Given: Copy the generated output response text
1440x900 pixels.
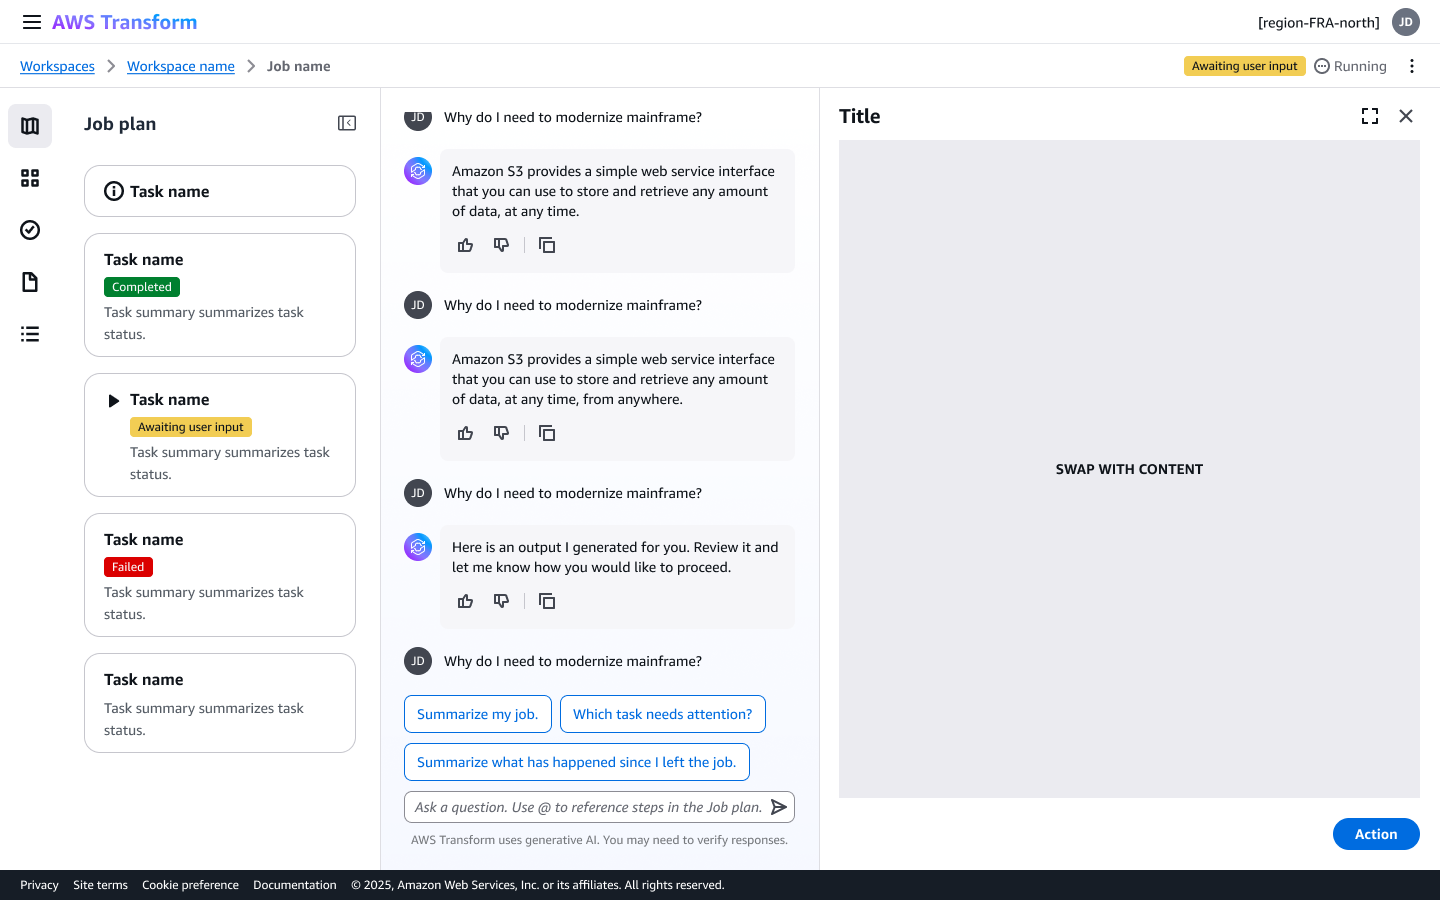Looking at the screenshot, I should pos(547,601).
